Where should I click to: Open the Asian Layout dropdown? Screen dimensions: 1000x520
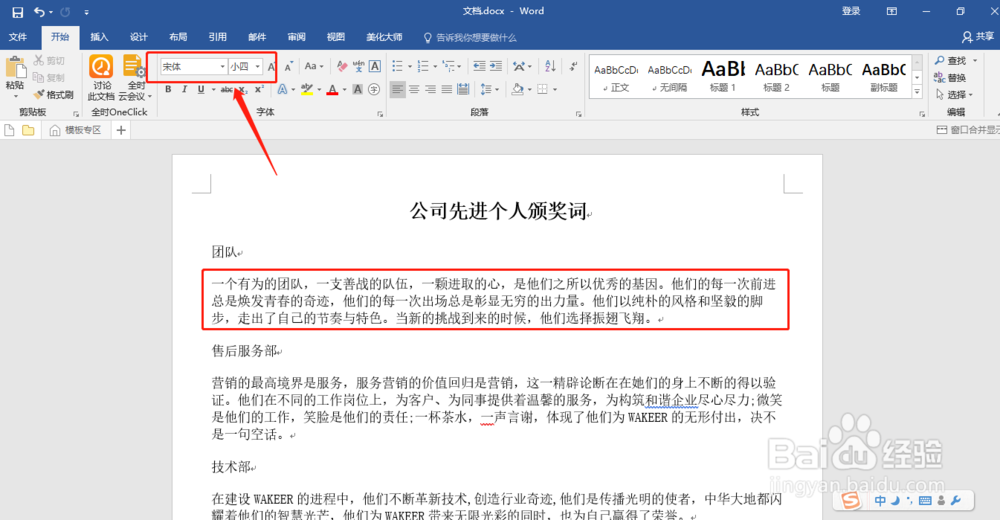(x=522, y=66)
